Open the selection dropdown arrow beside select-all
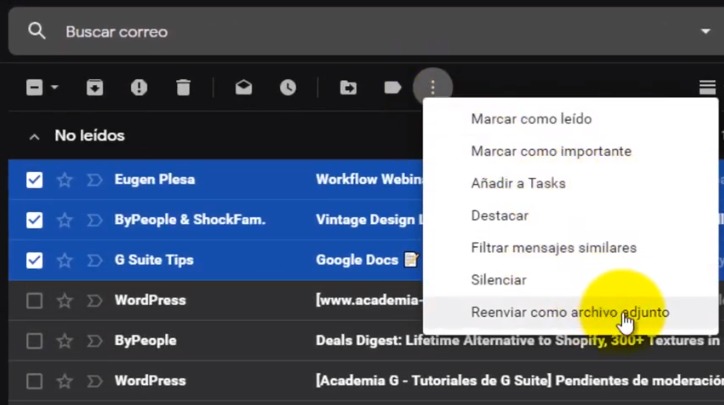This screenshot has width=724, height=405. 54,87
